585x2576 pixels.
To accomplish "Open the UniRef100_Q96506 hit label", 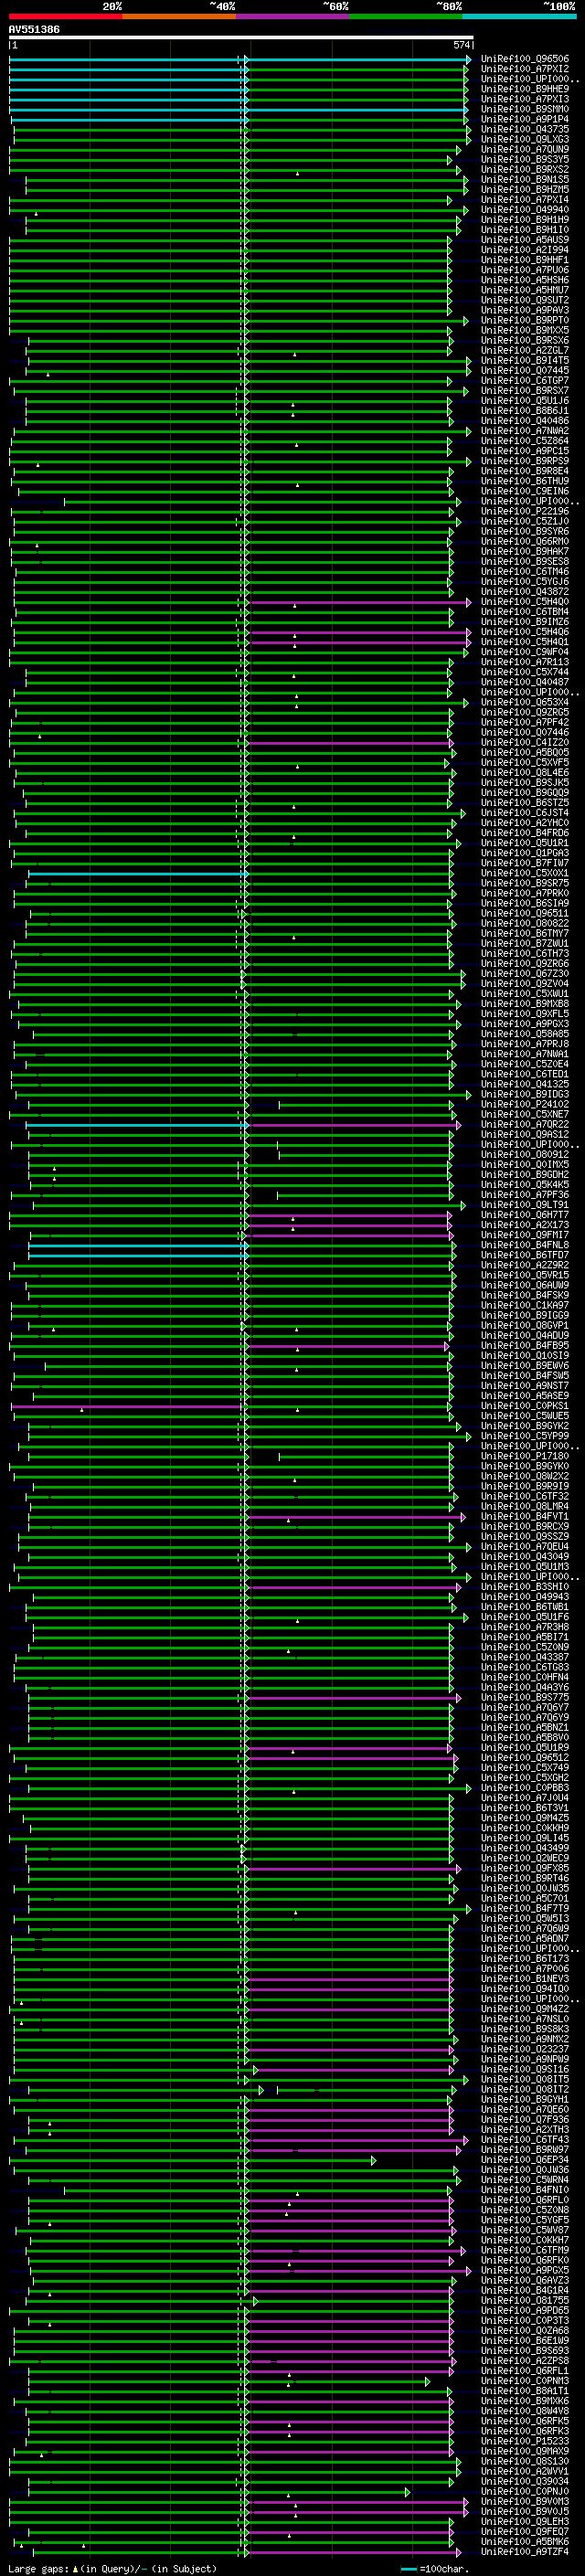I will [x=525, y=59].
